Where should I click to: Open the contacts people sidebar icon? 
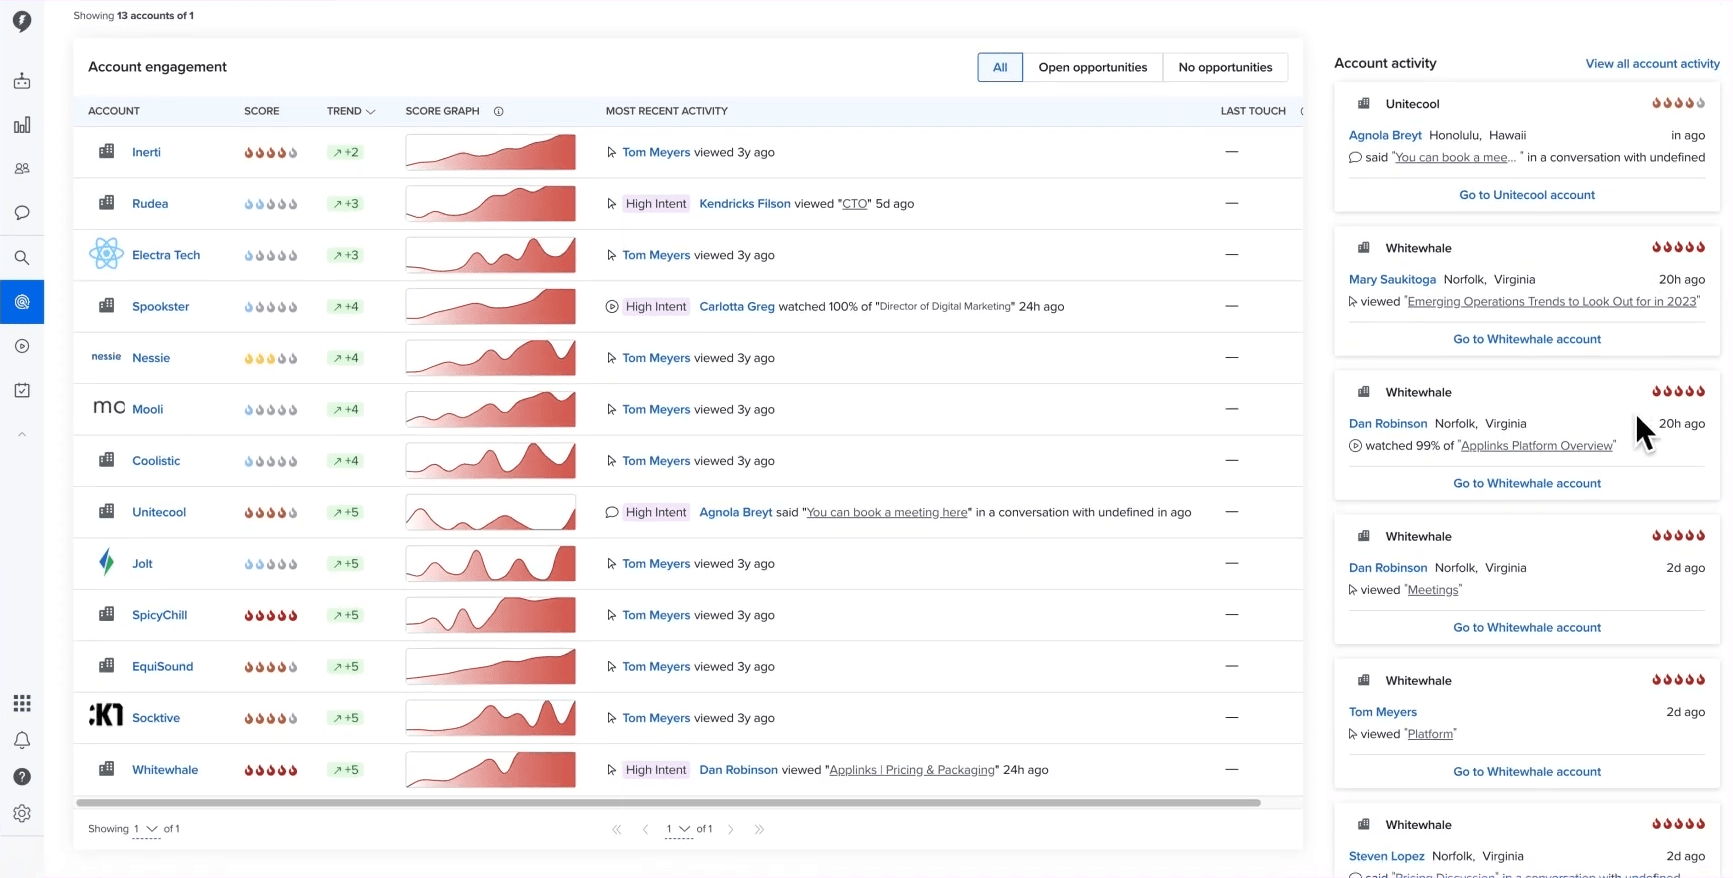tap(22, 169)
